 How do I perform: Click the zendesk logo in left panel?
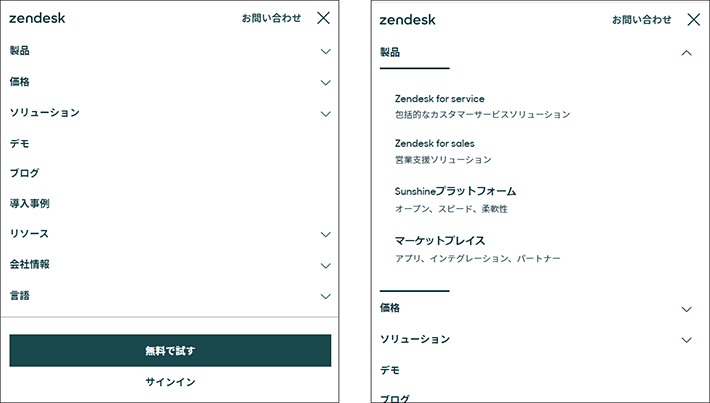click(x=37, y=18)
